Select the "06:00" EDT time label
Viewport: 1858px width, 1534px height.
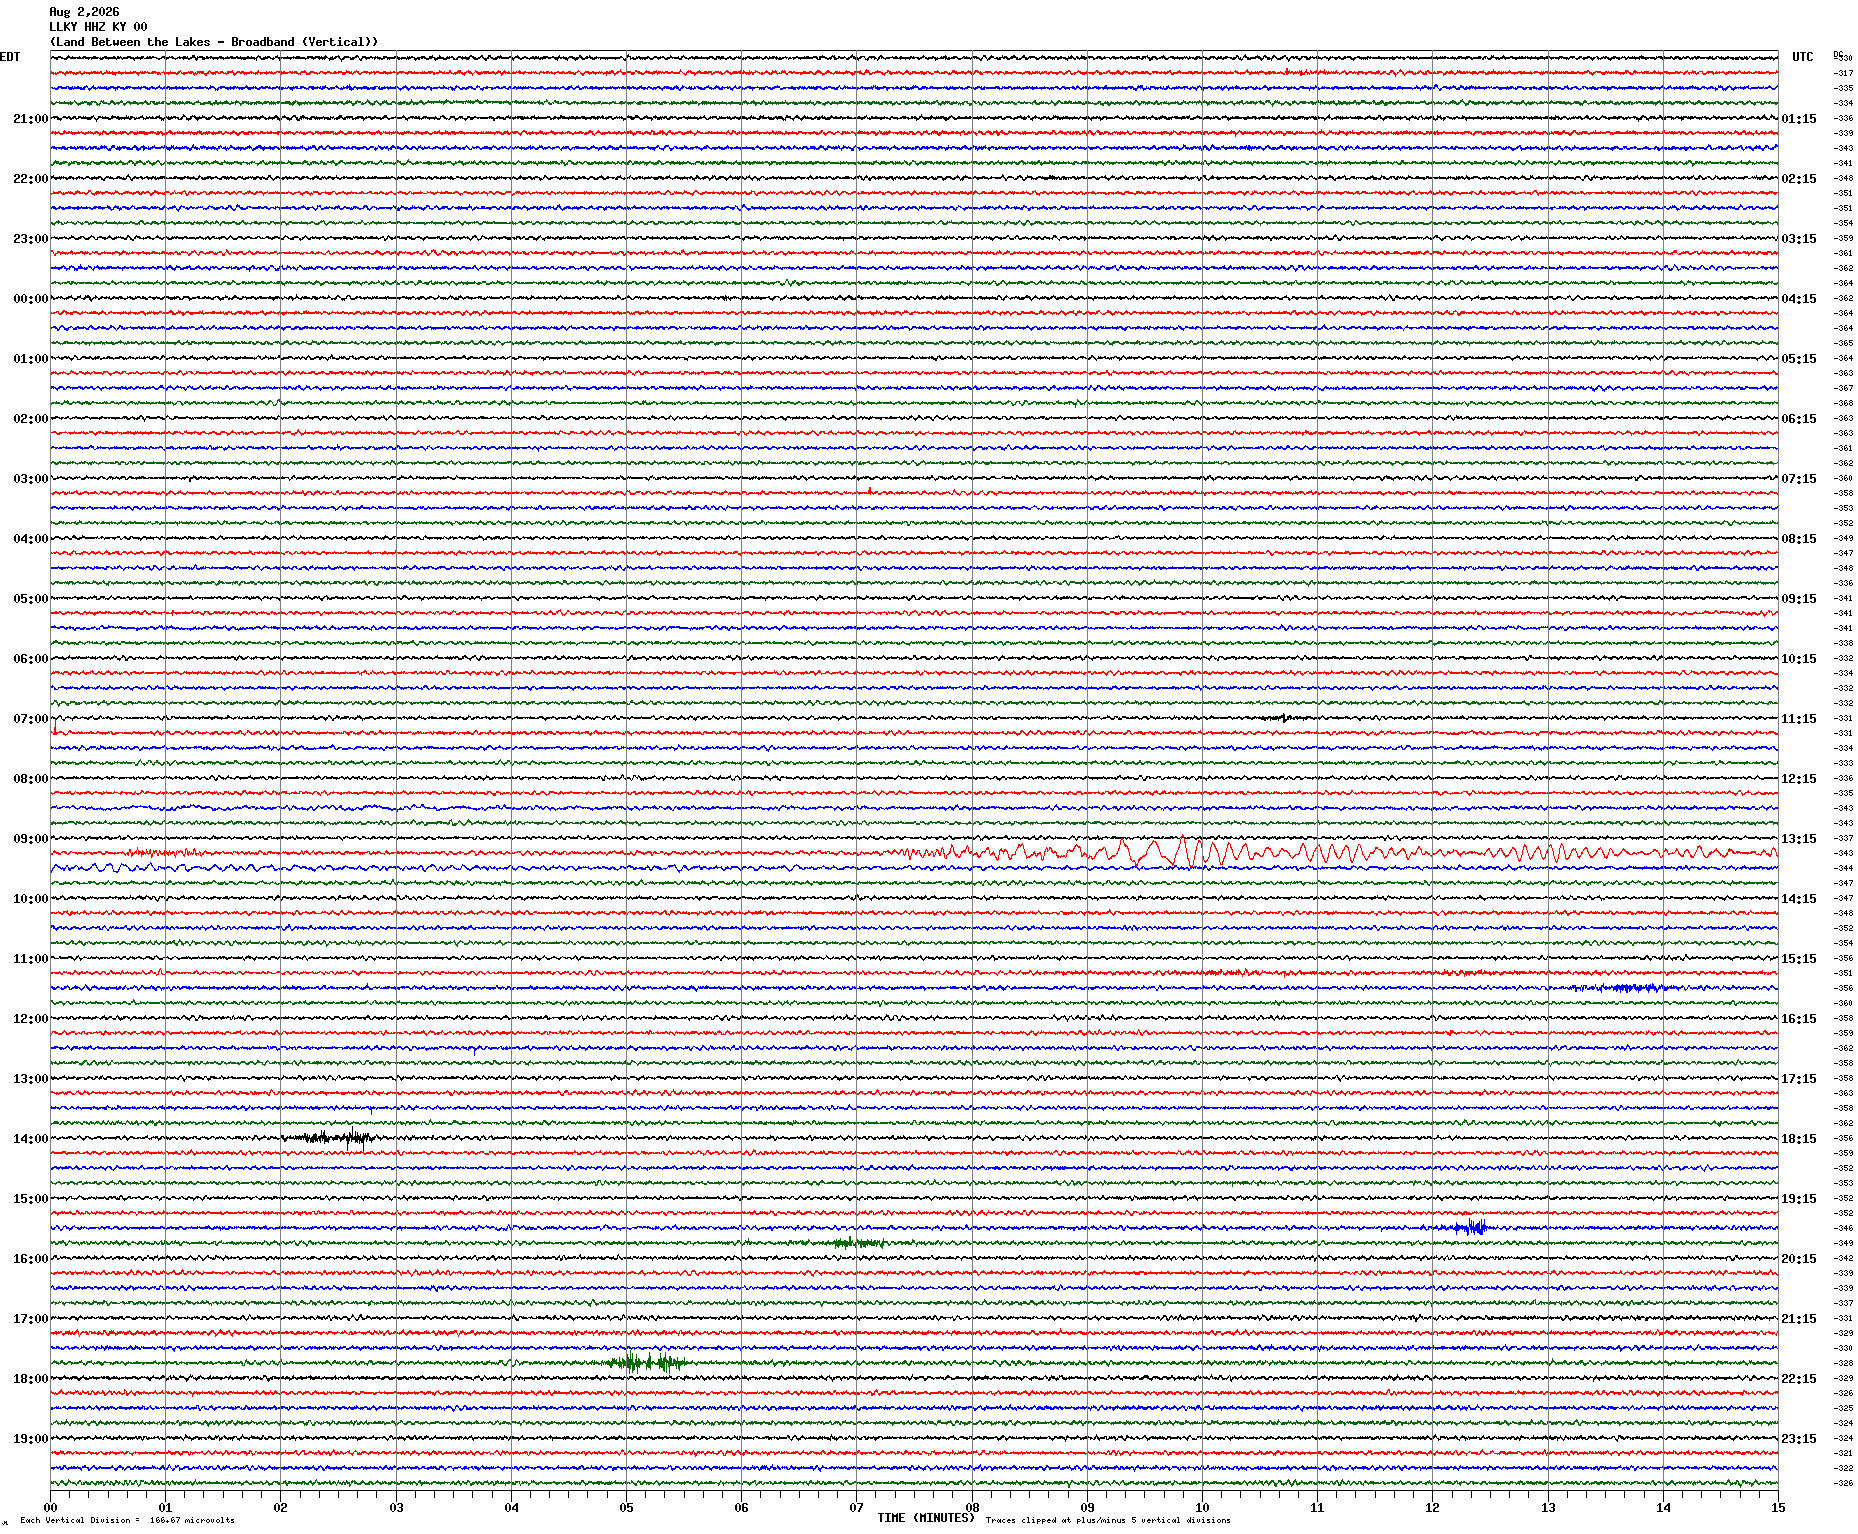(x=30, y=659)
